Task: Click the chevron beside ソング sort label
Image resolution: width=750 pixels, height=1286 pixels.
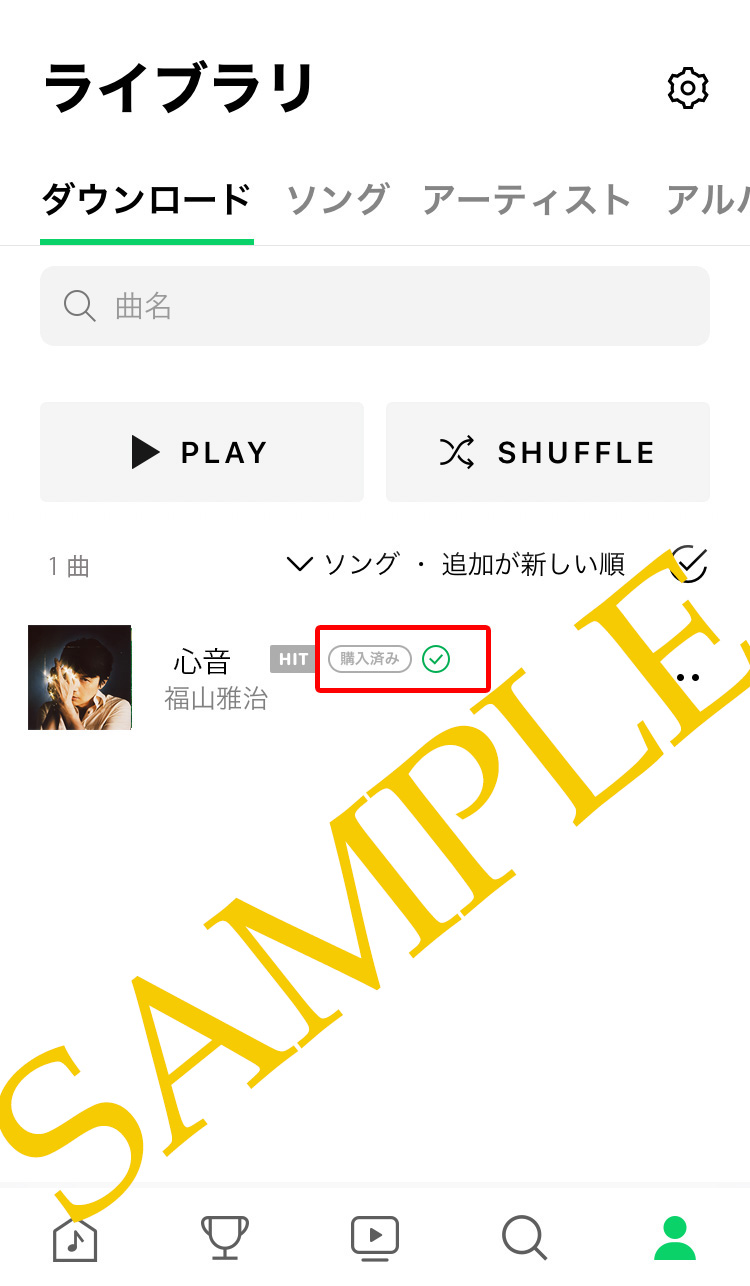Action: [300, 565]
